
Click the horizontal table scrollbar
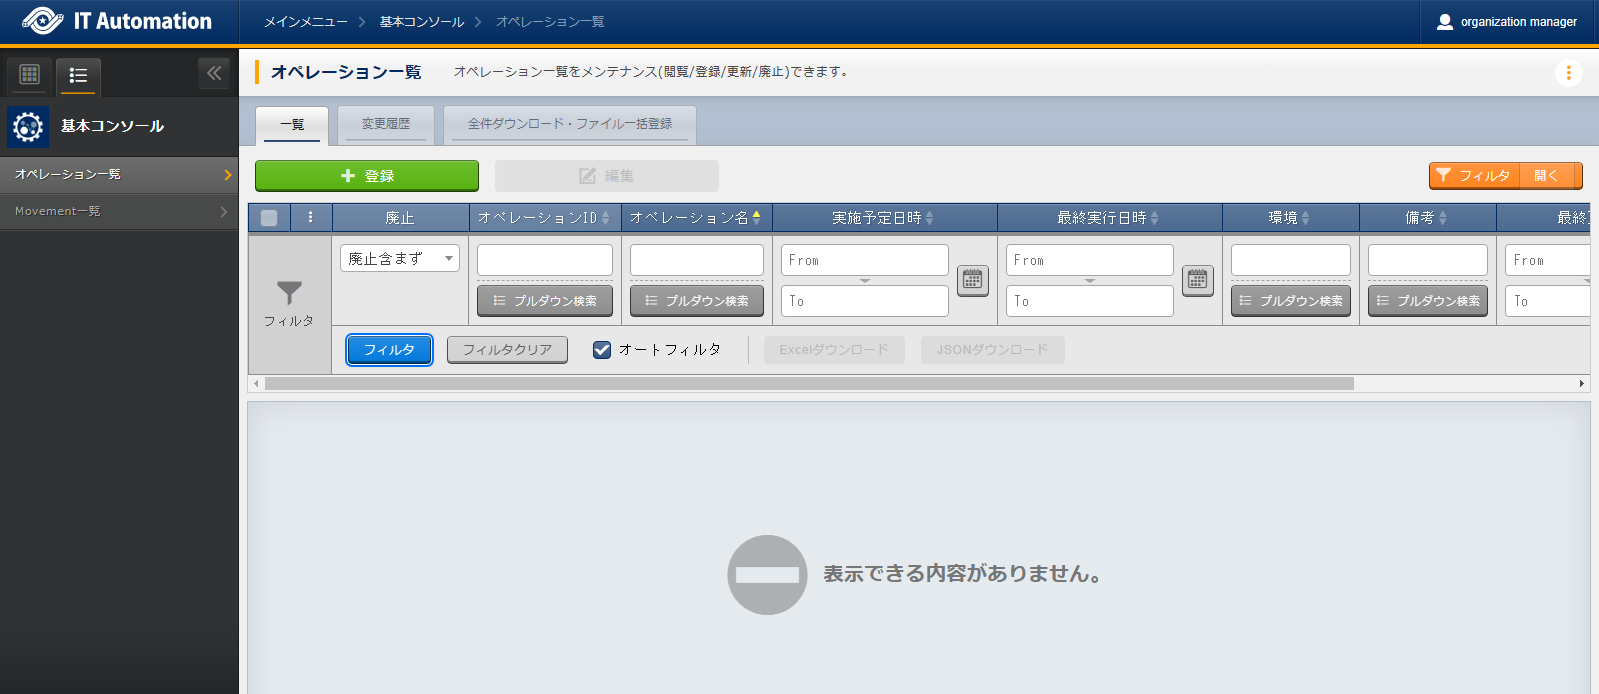pyautogui.click(x=808, y=384)
